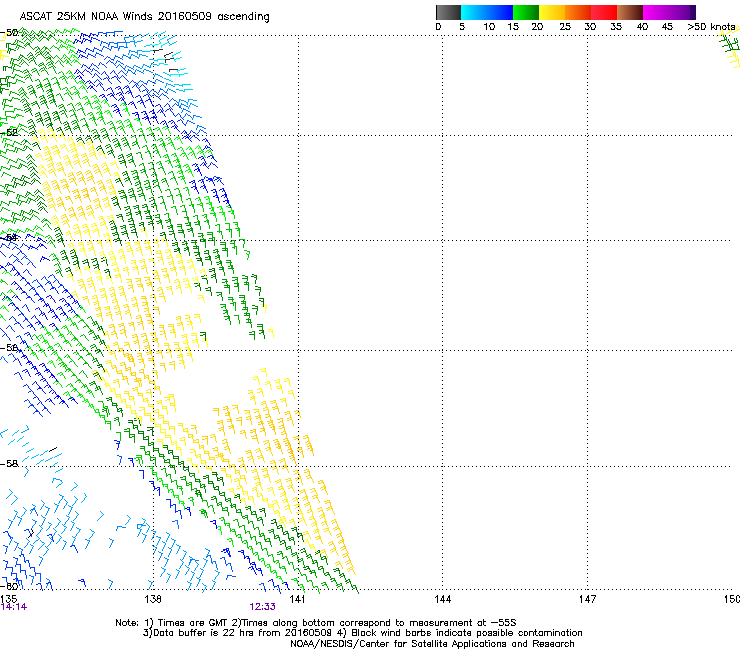The height and width of the screenshot is (650, 740).
Task: Click the chart title "ASCAT 25KM NOAA Winds 20160509 ascending"
Action: point(144,17)
